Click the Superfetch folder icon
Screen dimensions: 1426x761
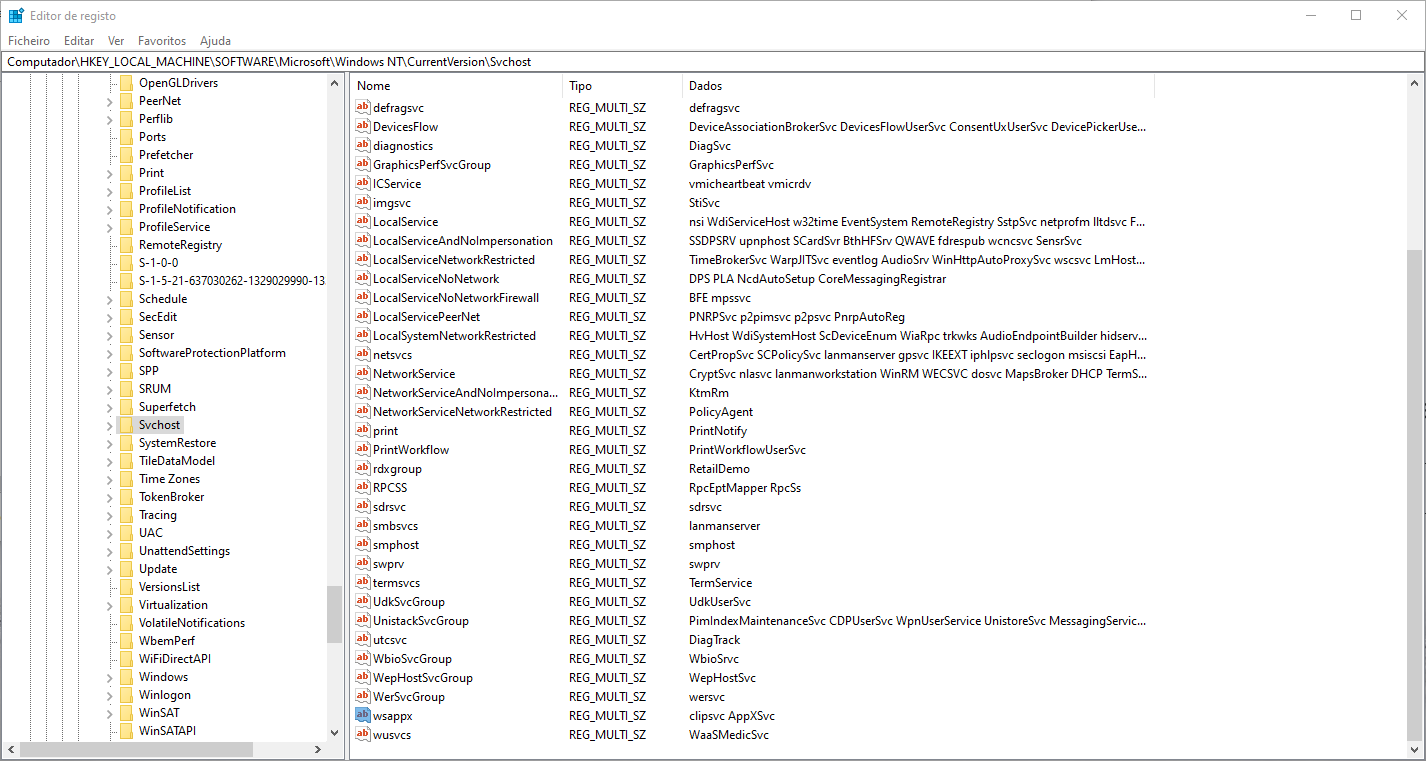pos(126,407)
